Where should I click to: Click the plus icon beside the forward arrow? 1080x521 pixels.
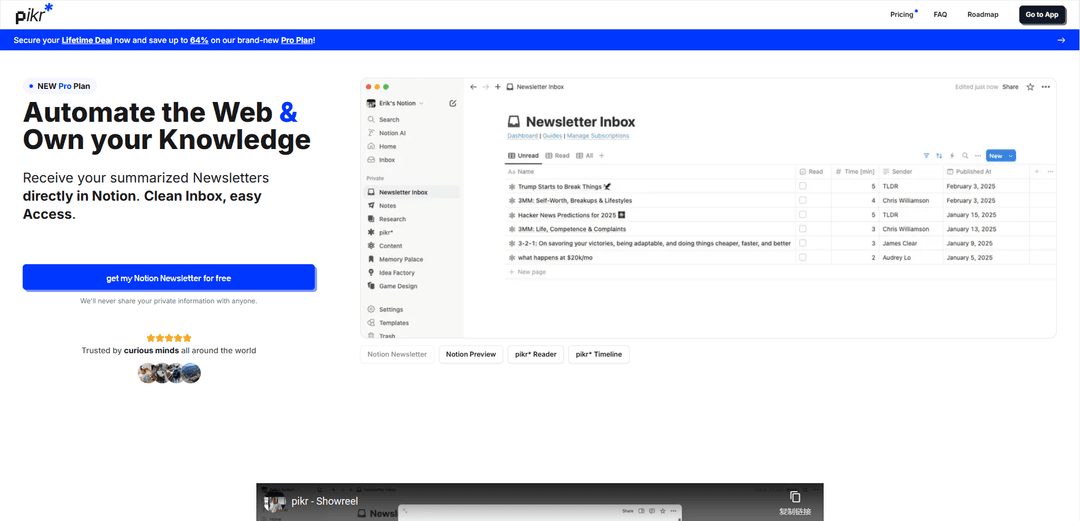point(498,87)
